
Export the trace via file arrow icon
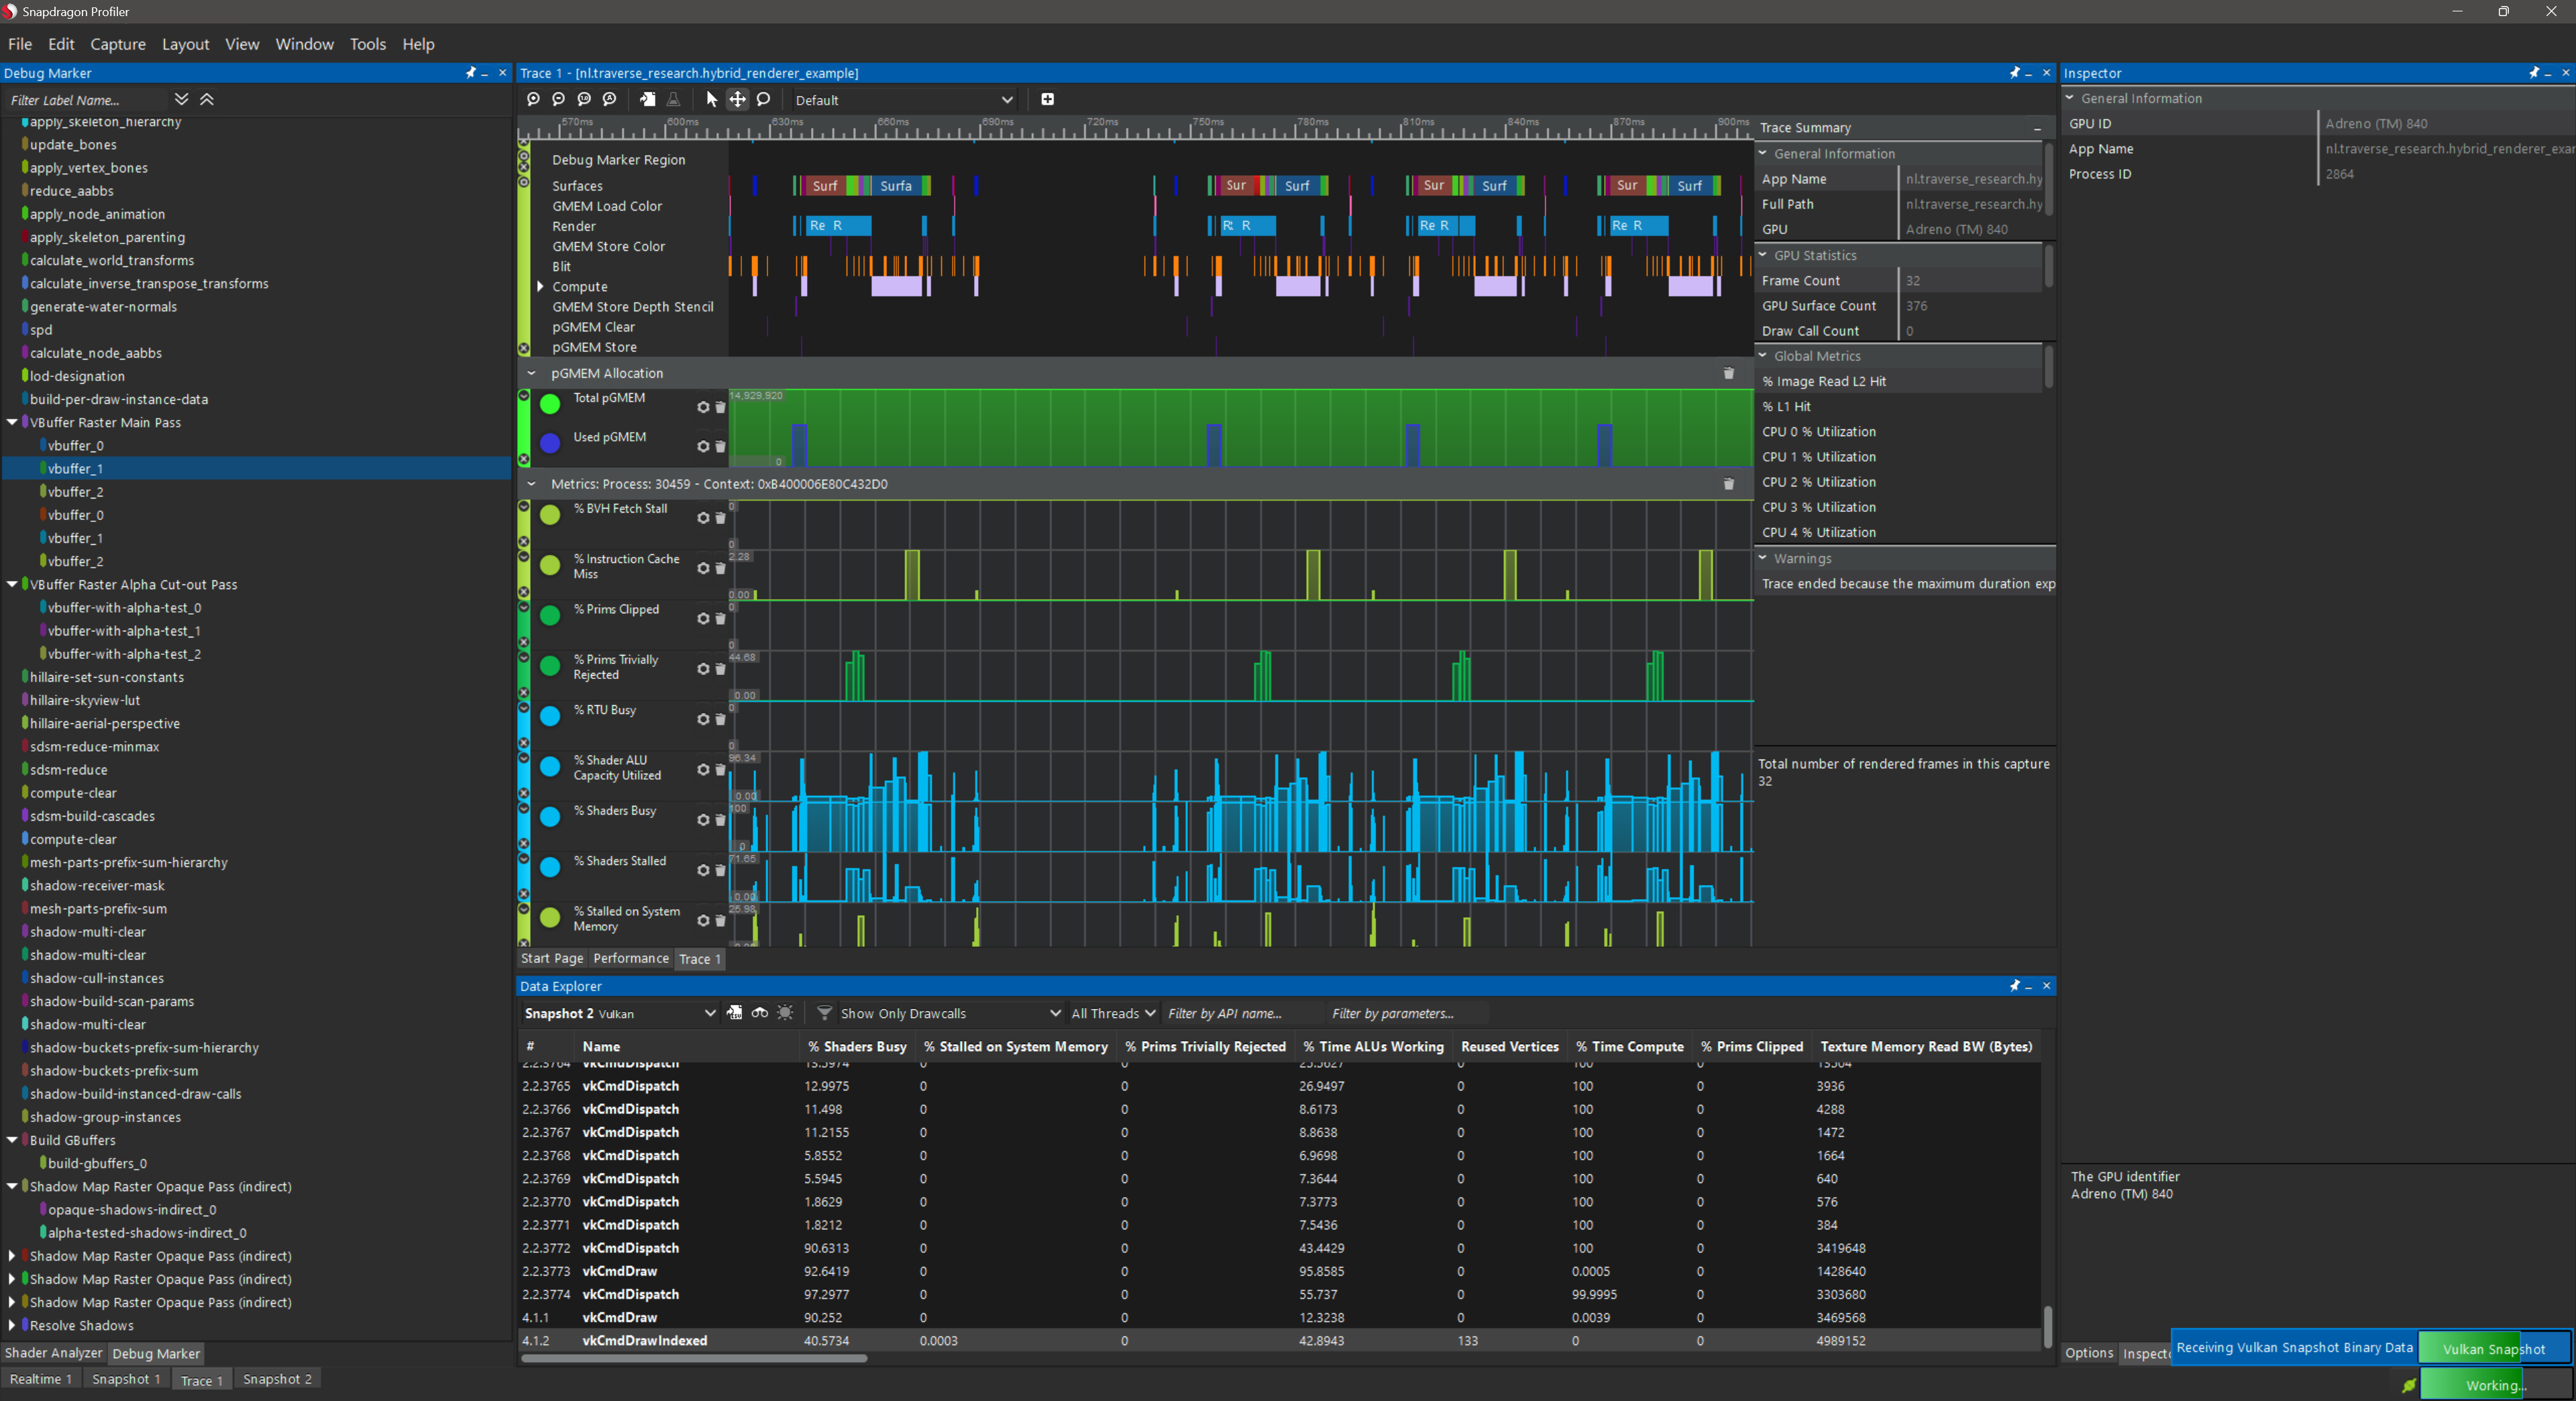tap(648, 99)
